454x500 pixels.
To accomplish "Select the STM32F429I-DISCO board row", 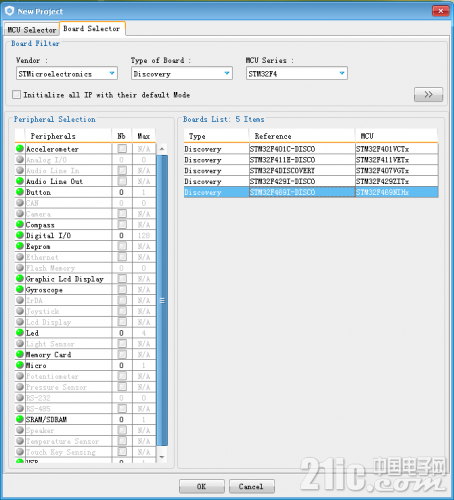I will coord(311,181).
